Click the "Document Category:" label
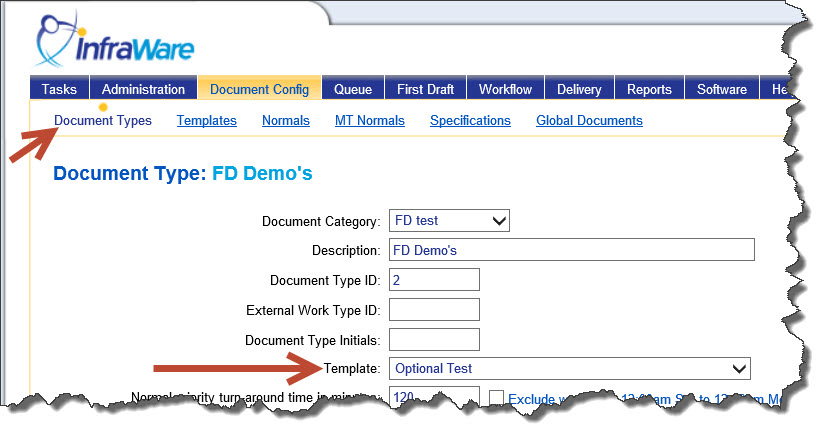Screen dimensions: 829x436 (321, 221)
